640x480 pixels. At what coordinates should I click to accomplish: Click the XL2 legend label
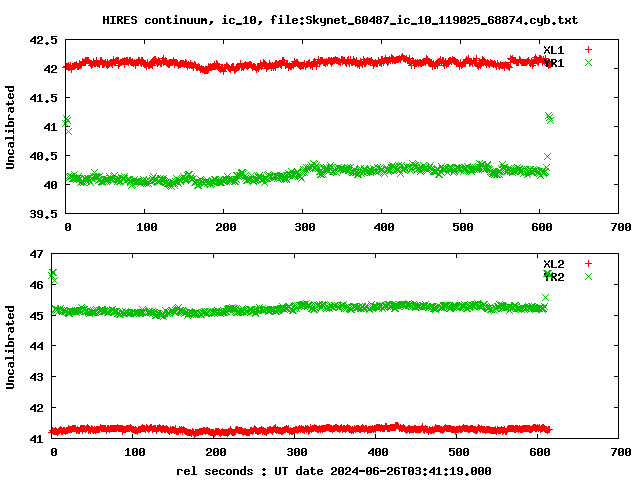click(553, 264)
